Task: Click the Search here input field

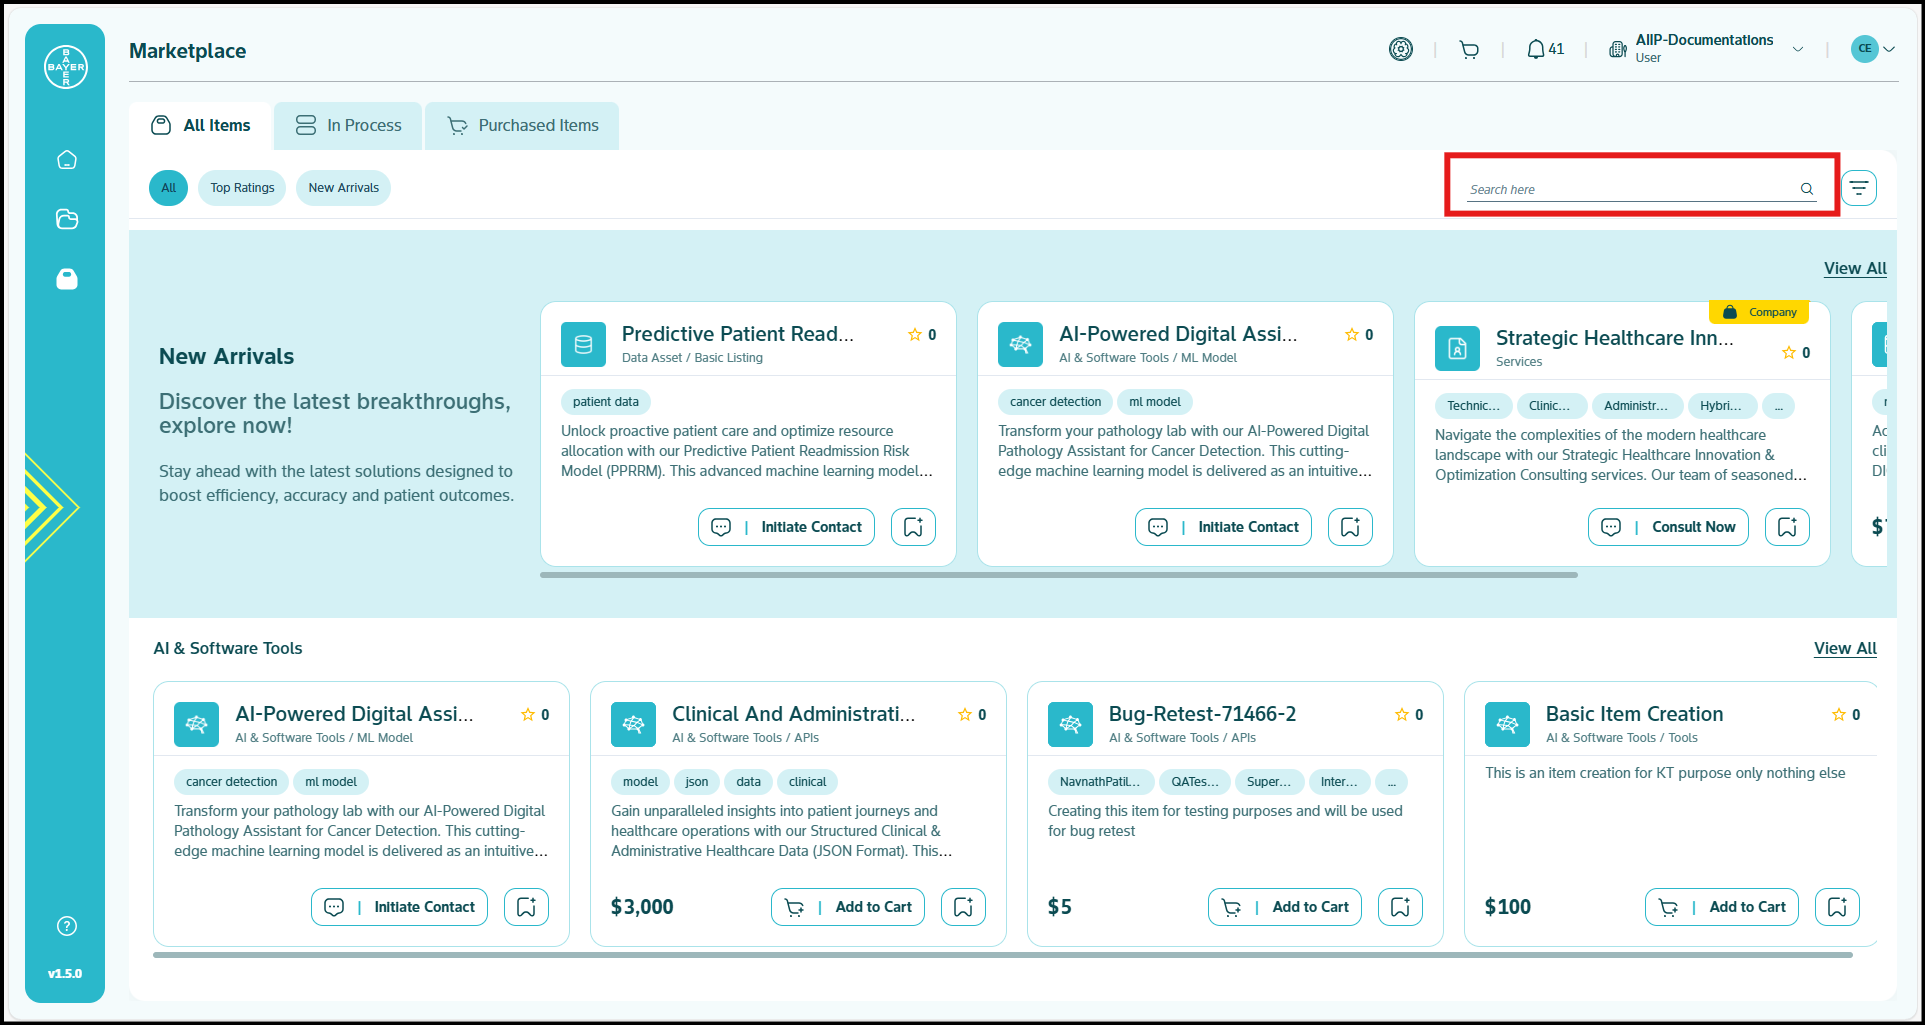Action: tap(1630, 189)
